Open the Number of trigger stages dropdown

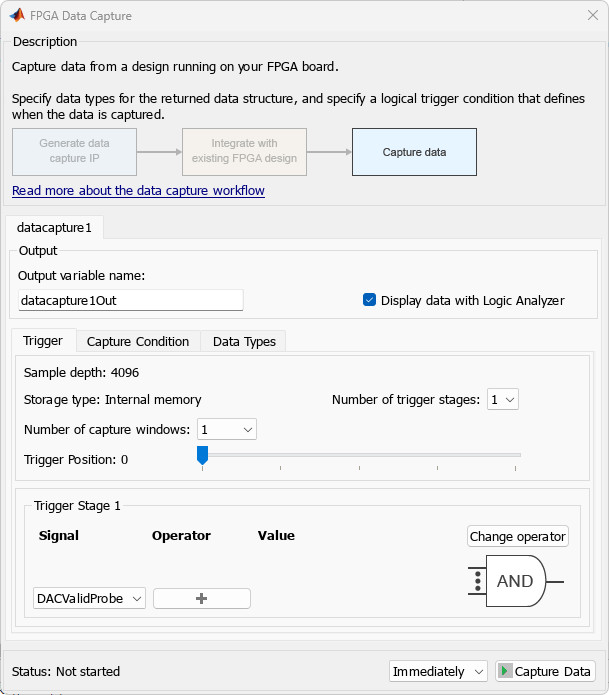pos(502,400)
